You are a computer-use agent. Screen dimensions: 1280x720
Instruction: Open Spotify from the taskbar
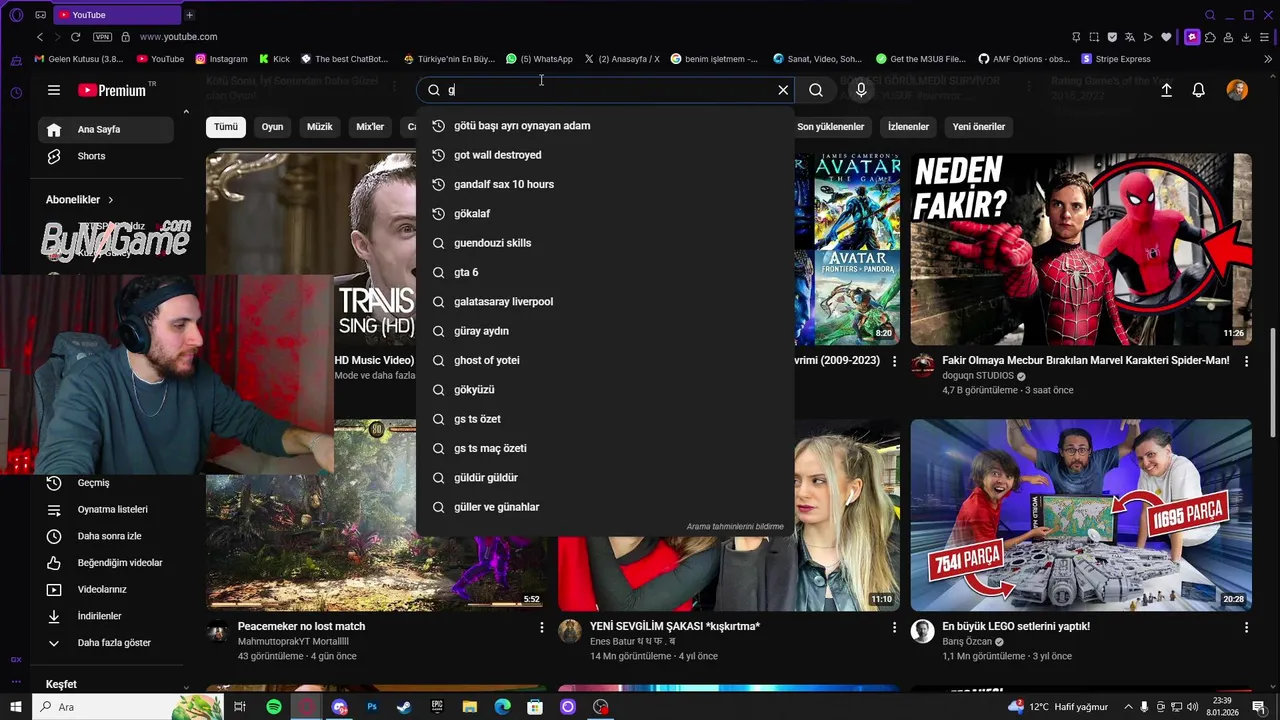click(x=274, y=707)
